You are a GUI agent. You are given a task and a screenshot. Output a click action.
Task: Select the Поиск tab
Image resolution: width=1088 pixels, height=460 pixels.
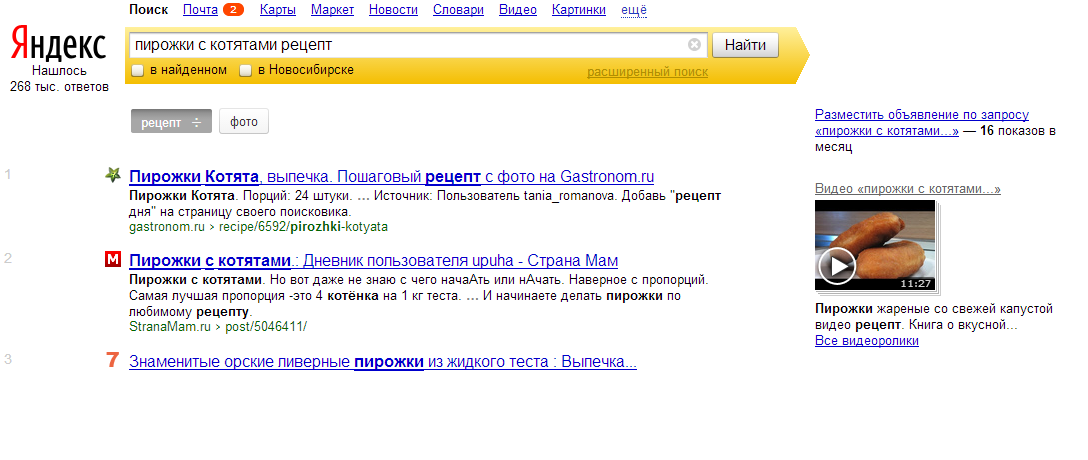148,10
